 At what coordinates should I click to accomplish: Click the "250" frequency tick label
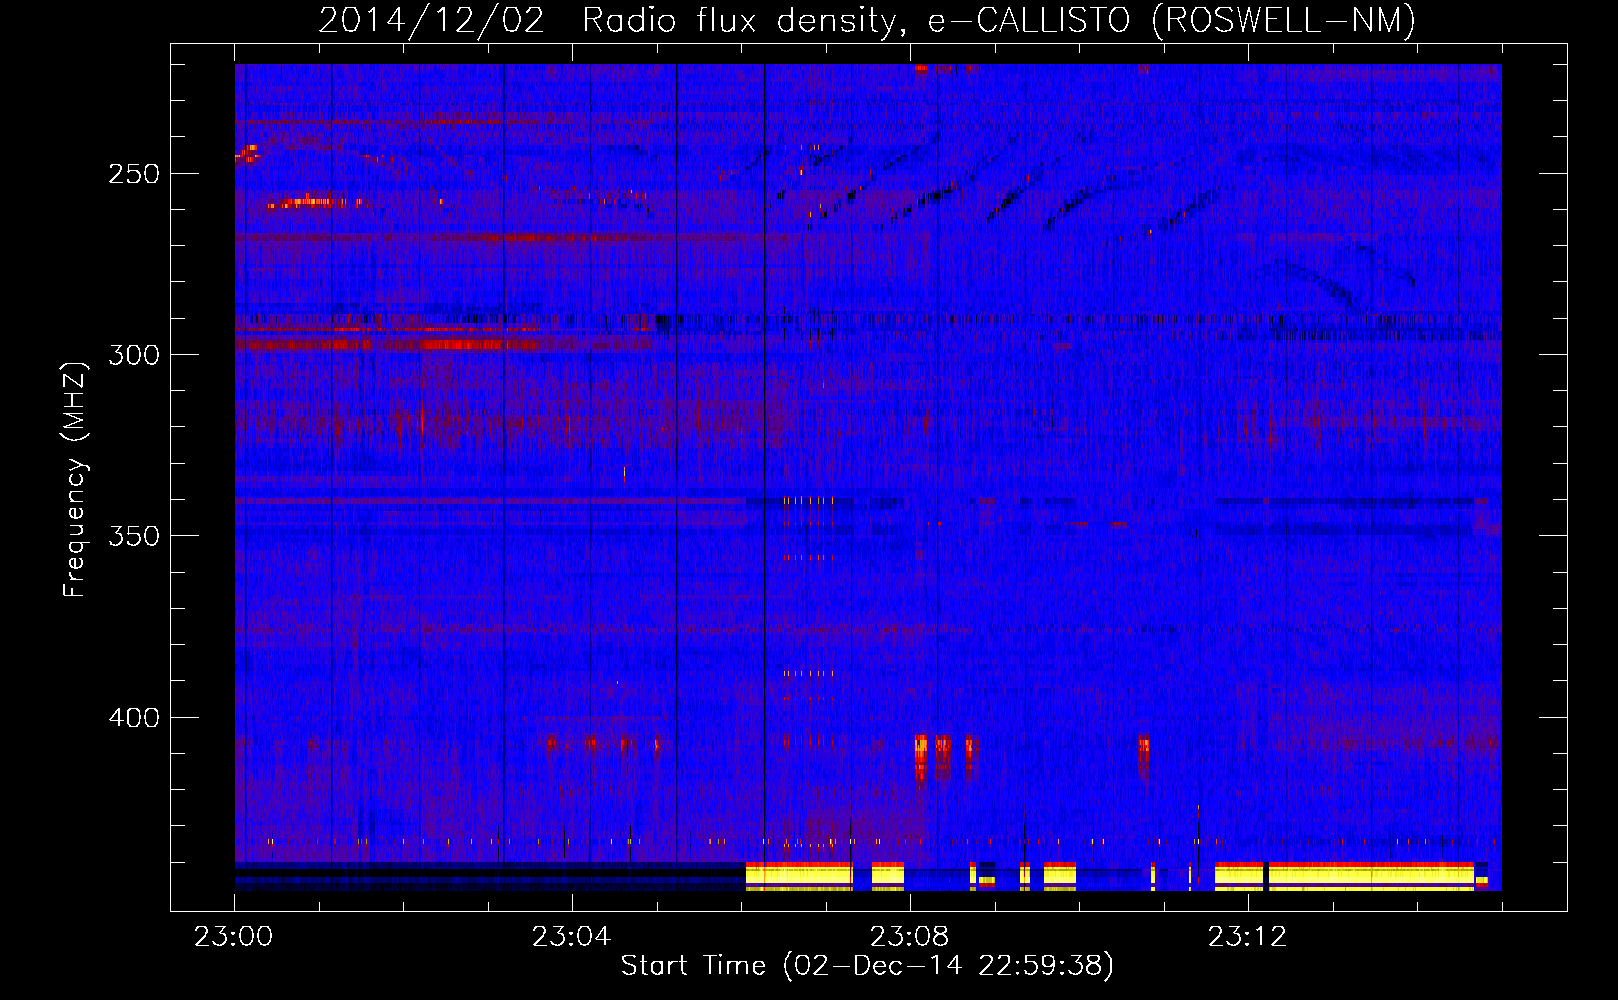(134, 174)
